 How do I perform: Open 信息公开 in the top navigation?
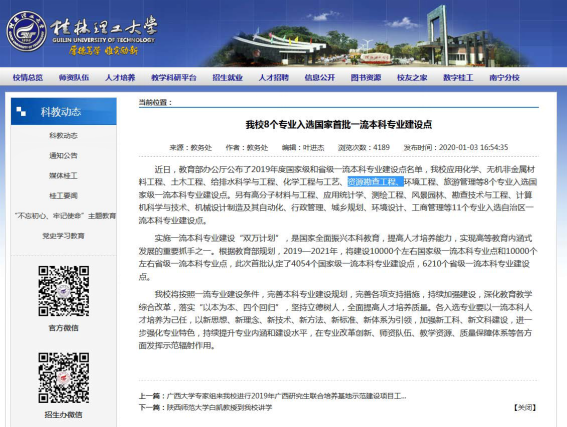320,77
